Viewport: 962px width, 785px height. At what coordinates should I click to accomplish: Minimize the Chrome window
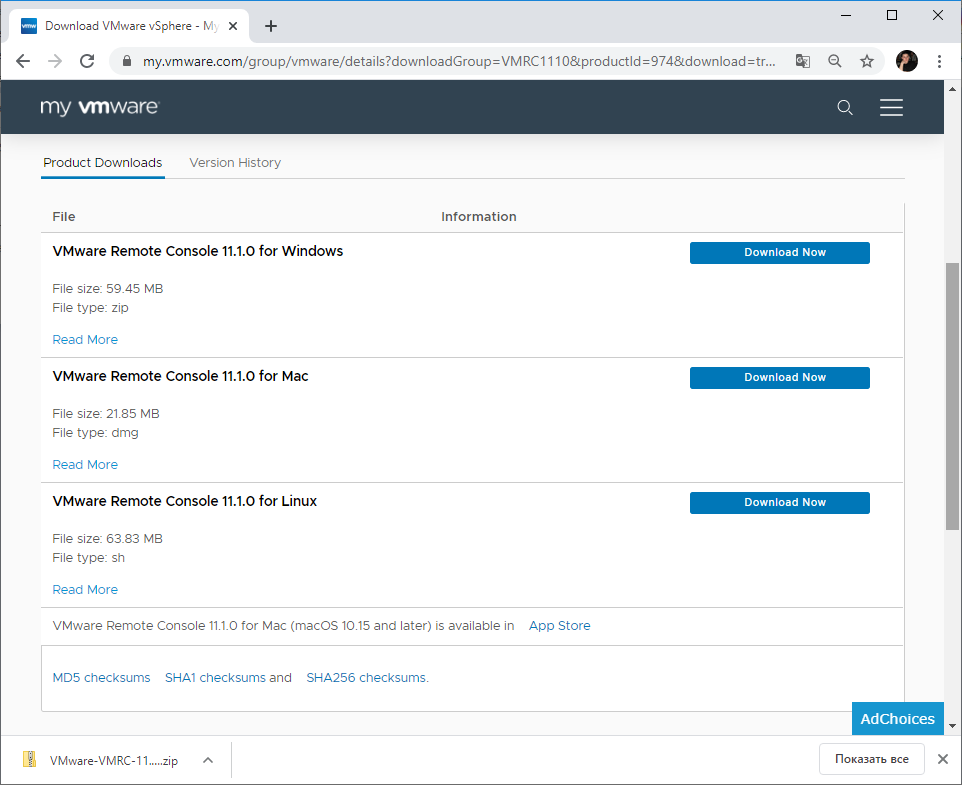[x=846, y=15]
